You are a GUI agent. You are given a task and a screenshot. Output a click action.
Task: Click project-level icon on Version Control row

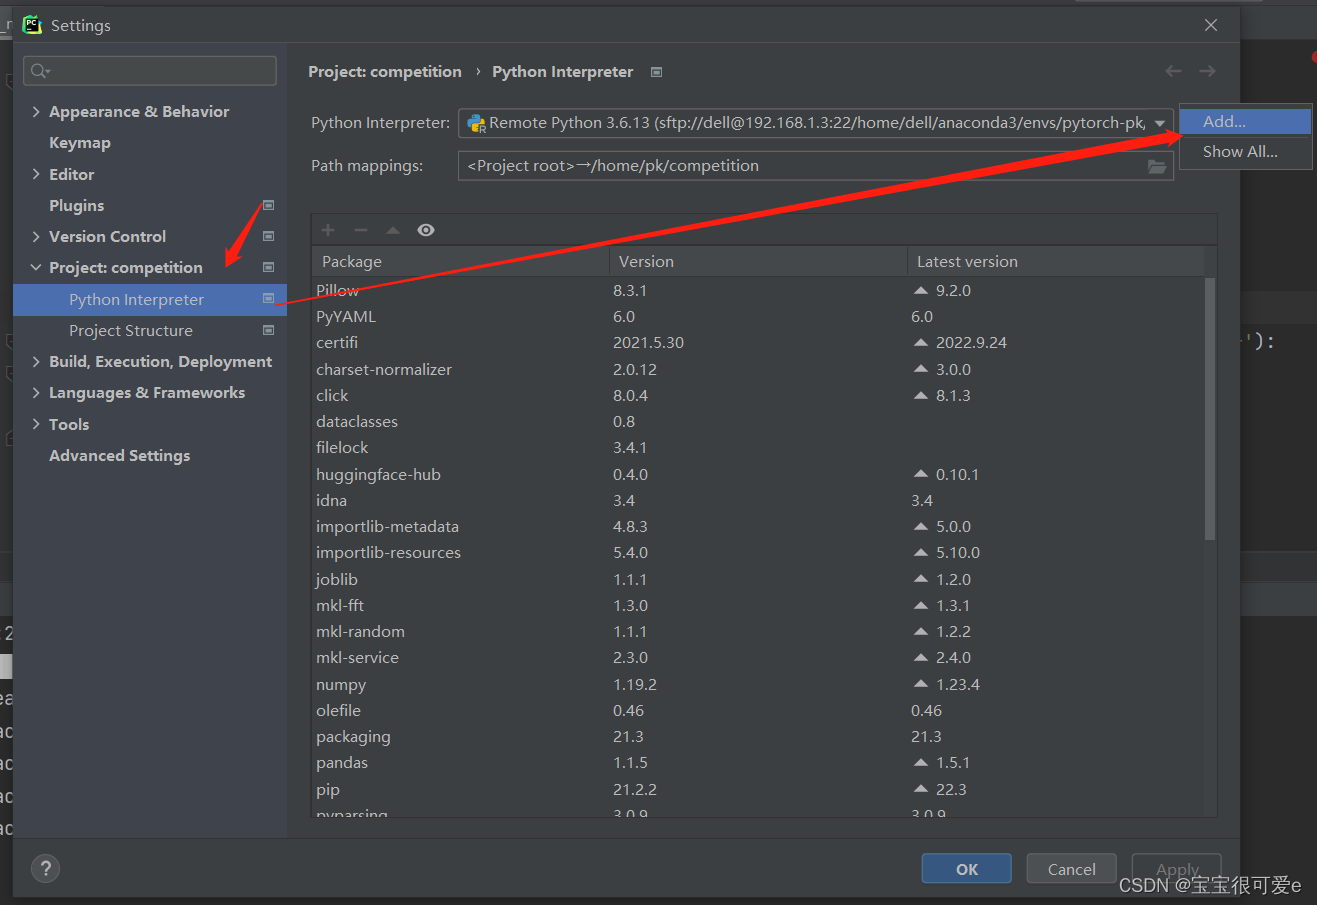pyautogui.click(x=268, y=236)
